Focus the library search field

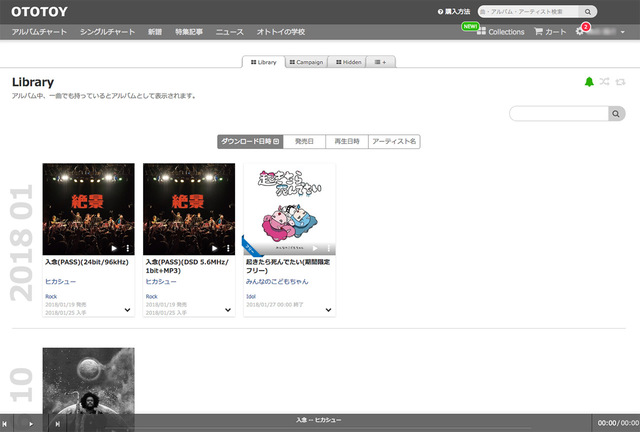click(559, 114)
